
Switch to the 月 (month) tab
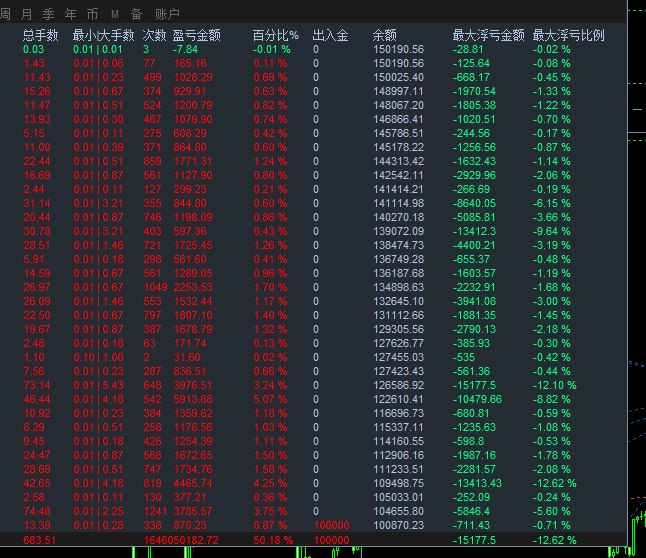(x=26, y=14)
